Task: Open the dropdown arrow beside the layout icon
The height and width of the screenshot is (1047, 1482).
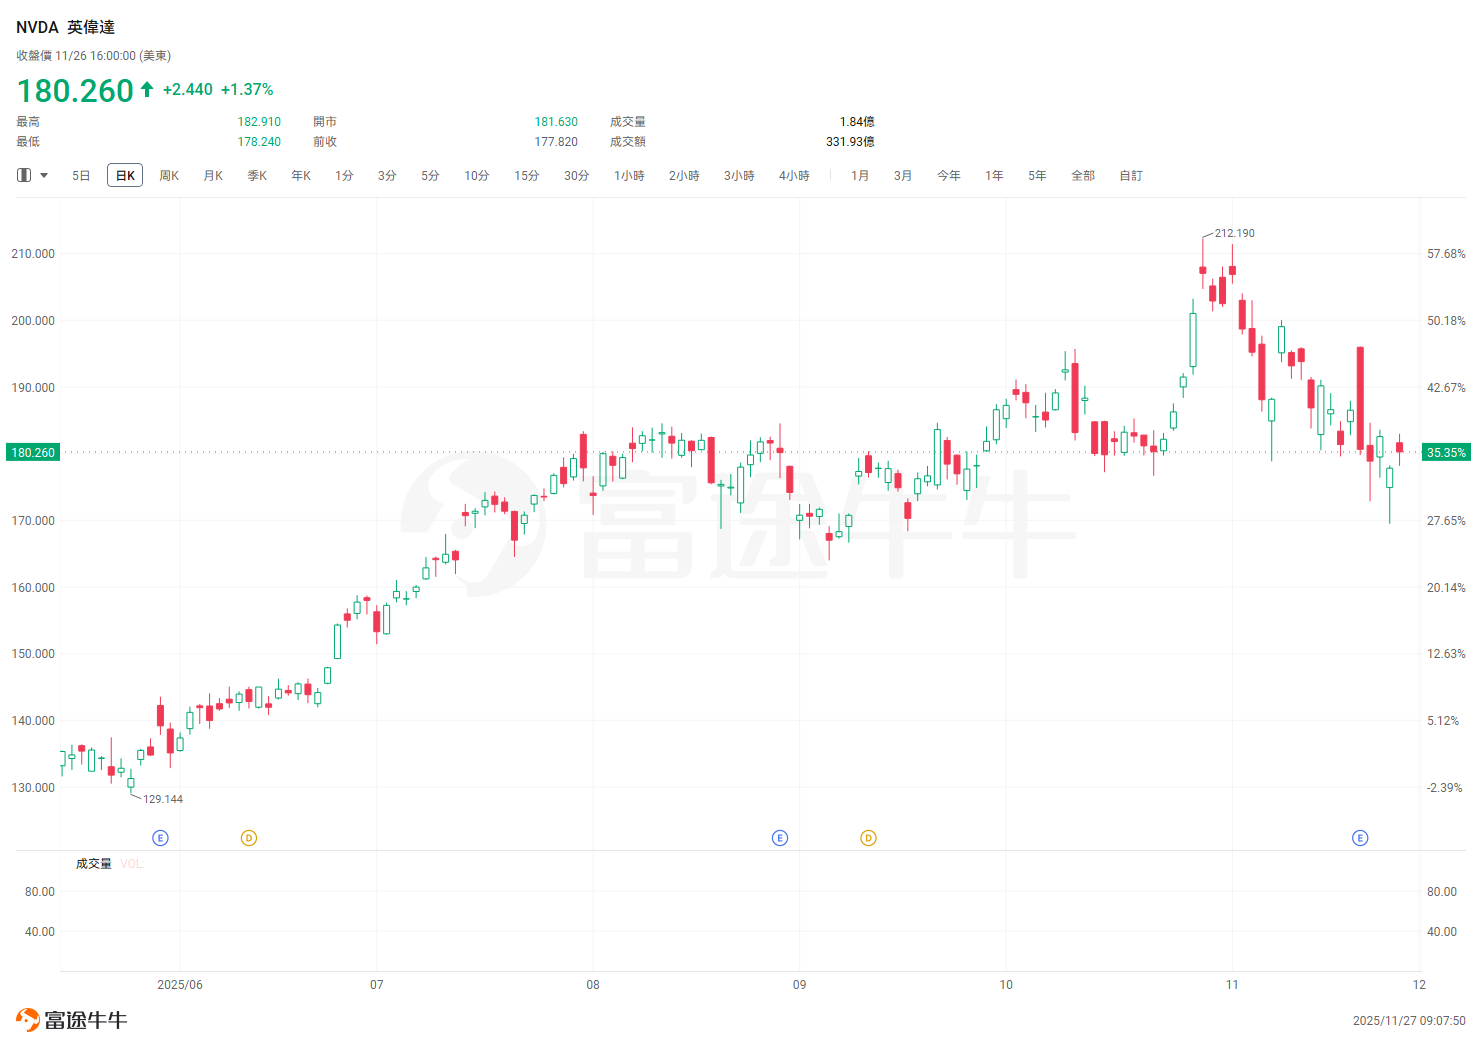Action: coord(44,175)
